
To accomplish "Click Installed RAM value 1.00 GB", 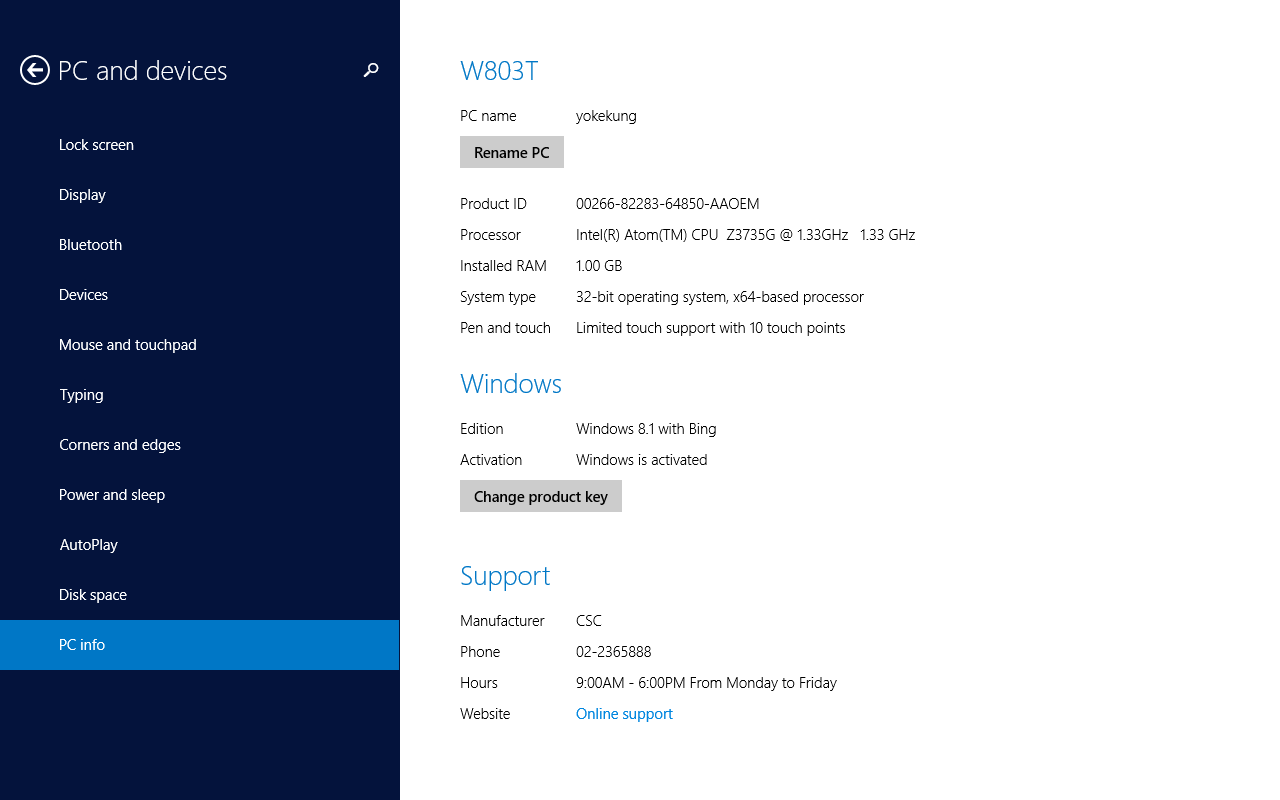I will [x=599, y=266].
